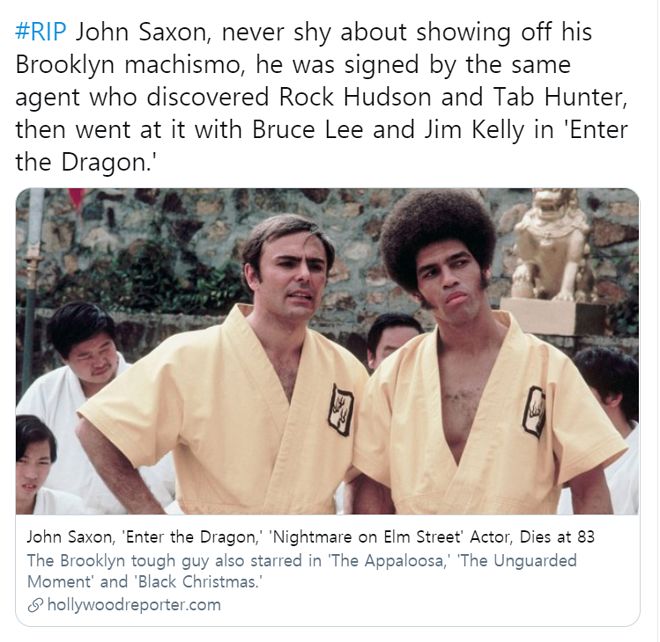Click 'Bruce Lee' in the tweet text
The height and width of the screenshot is (642, 660).
[307, 130]
